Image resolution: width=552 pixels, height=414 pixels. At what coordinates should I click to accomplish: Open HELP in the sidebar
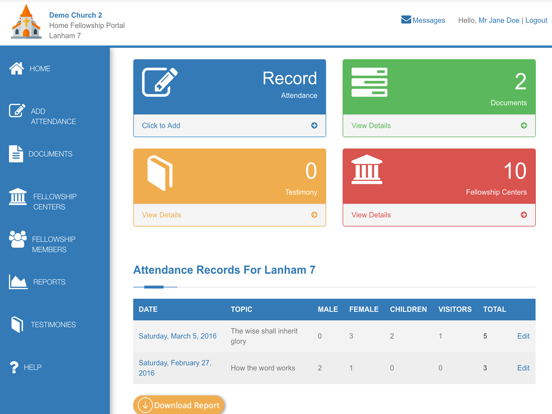(32, 368)
